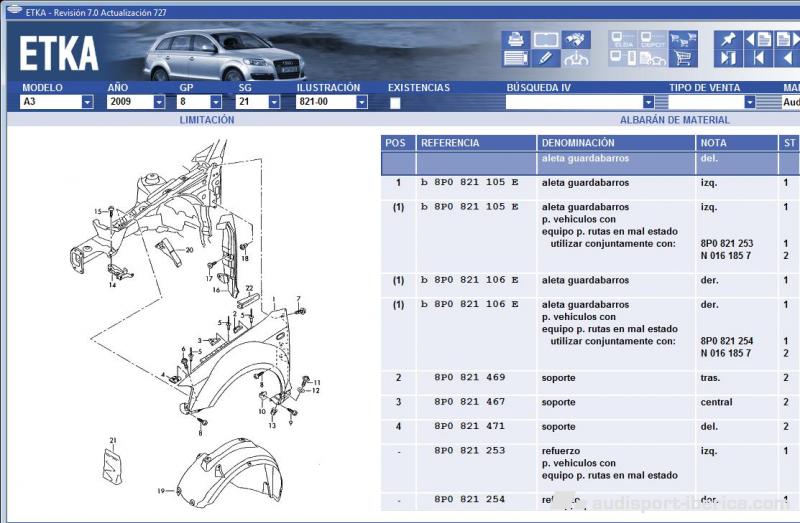Click the REFERENCIA column header
800x523 pixels.
(x=450, y=143)
